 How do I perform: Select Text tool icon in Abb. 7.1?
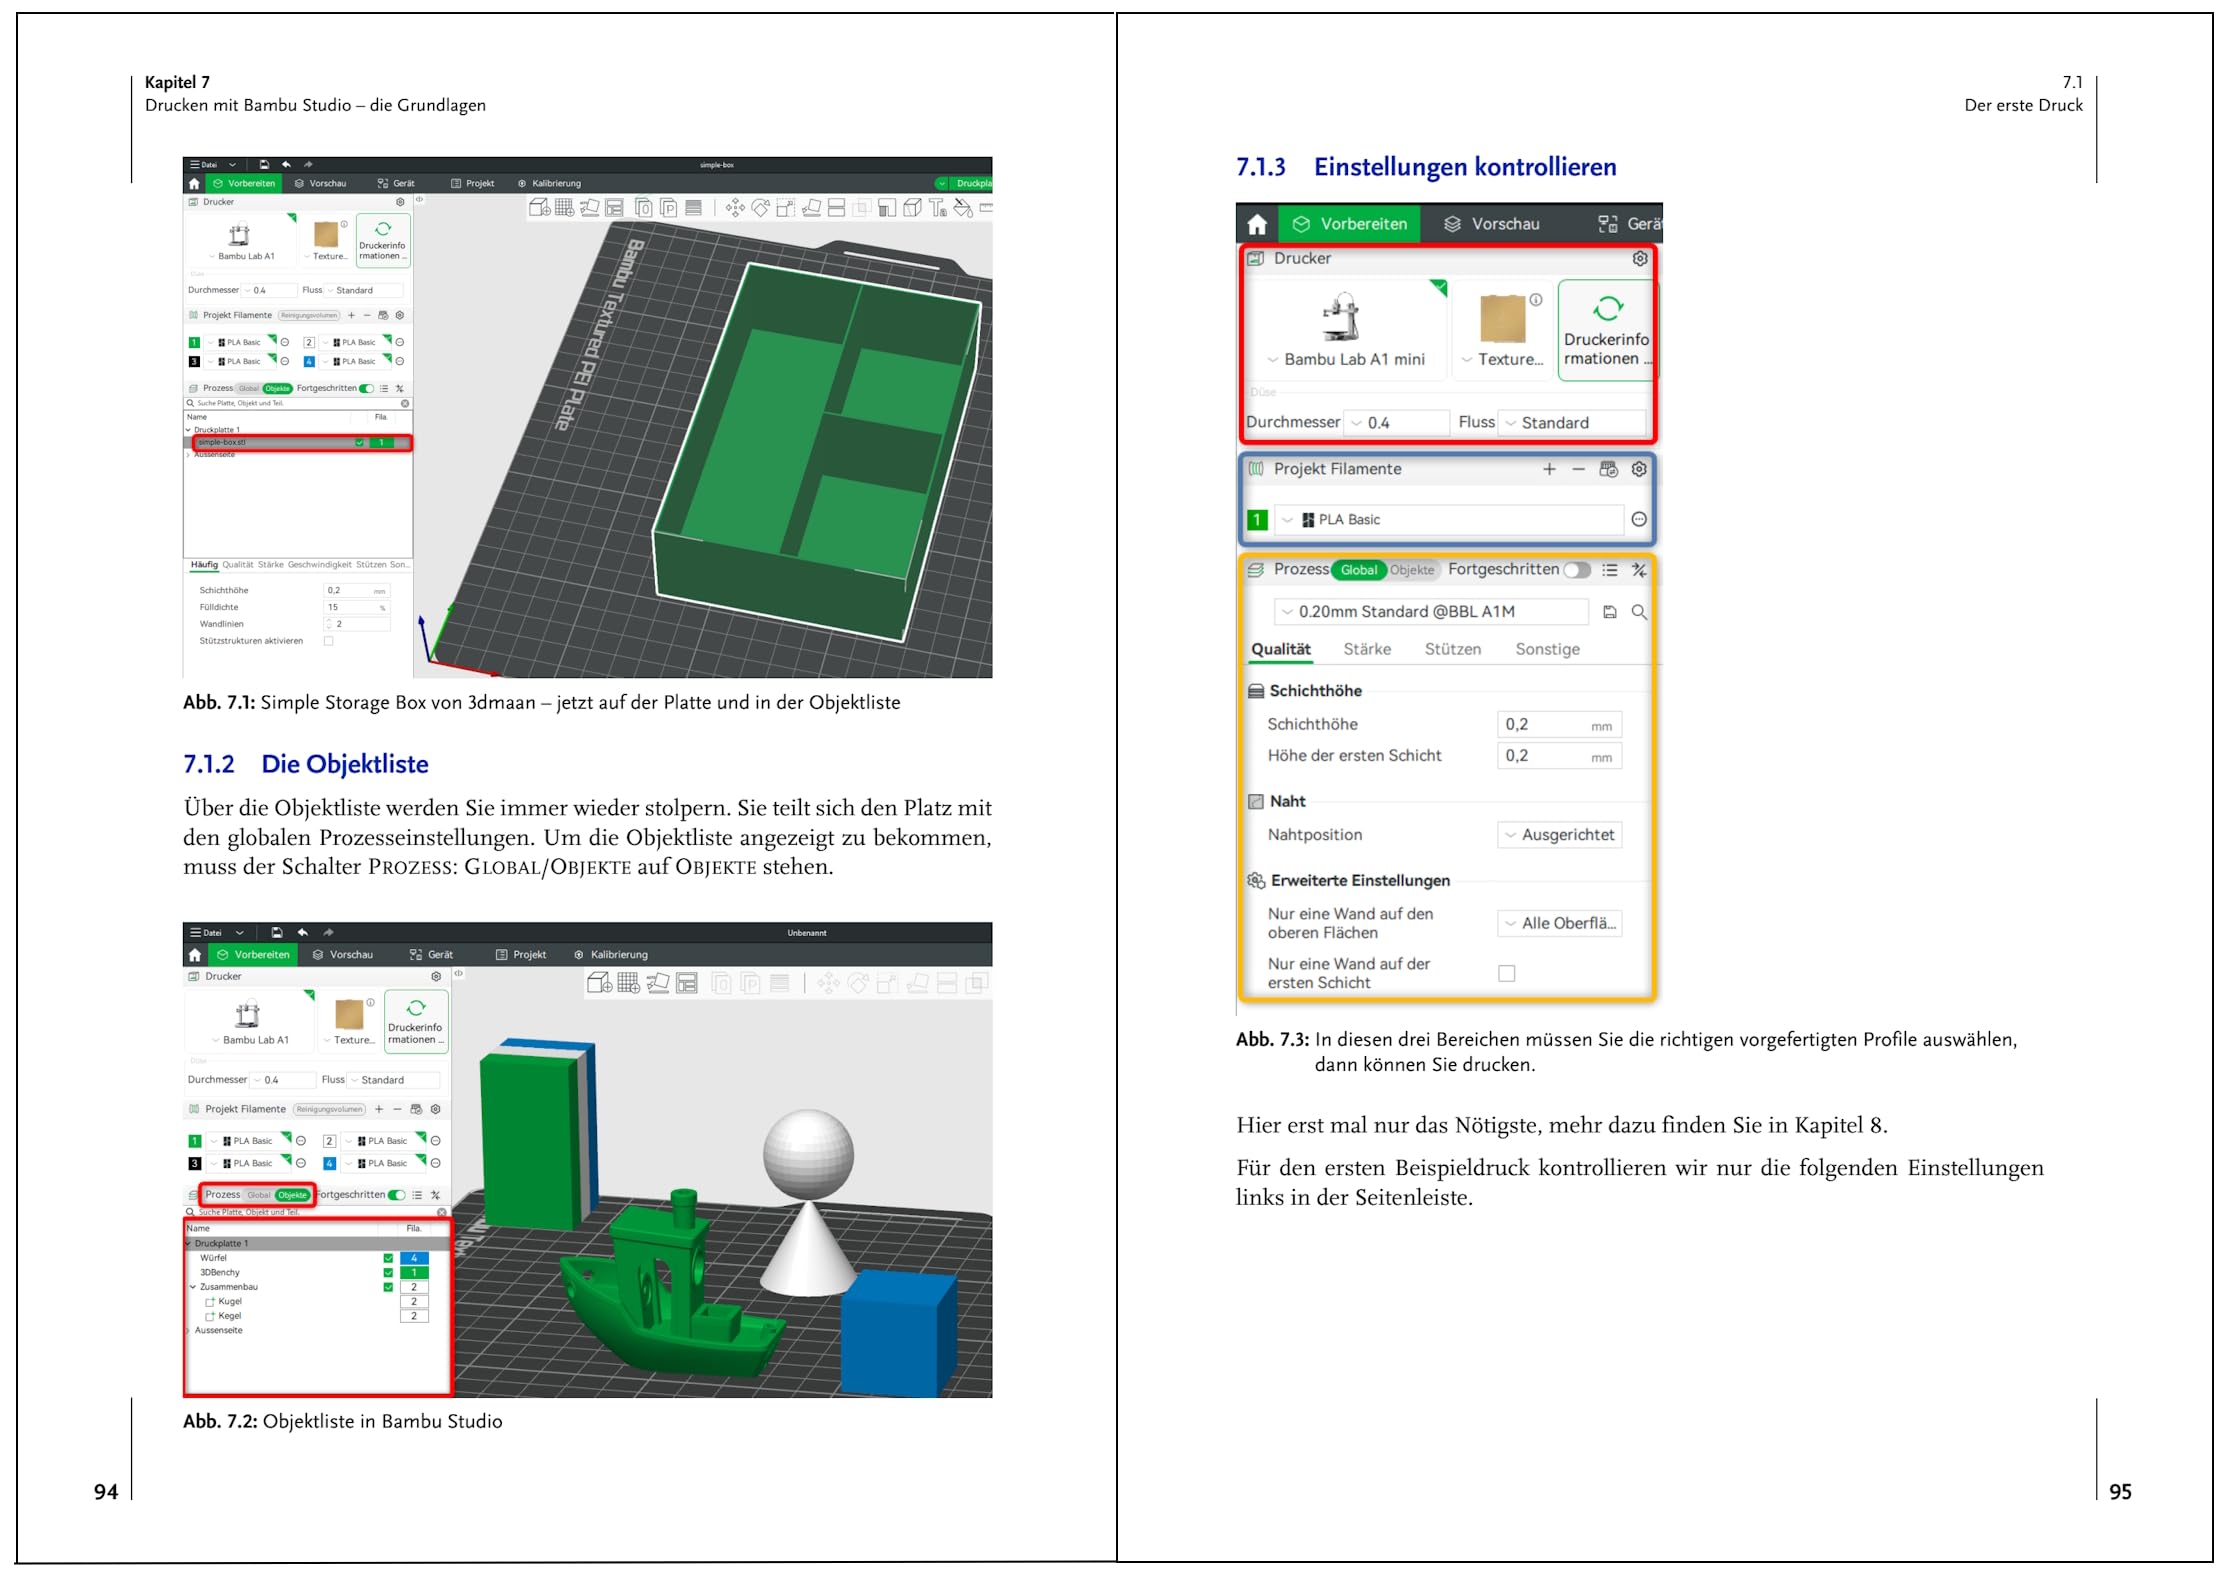pyautogui.click(x=937, y=208)
